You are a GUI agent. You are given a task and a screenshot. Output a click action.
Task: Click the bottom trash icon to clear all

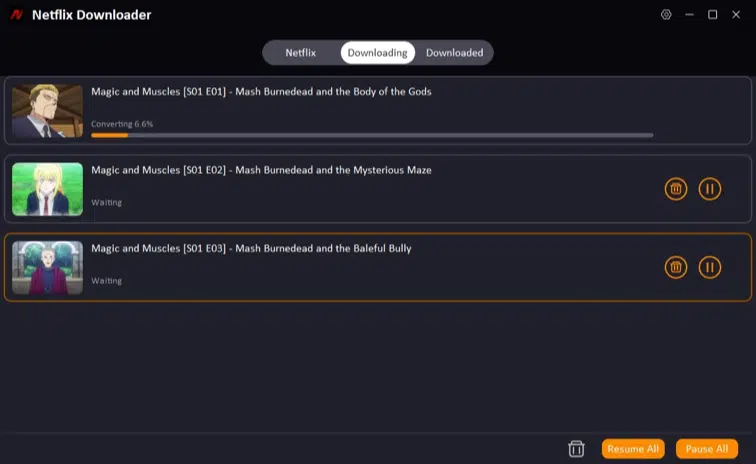point(576,449)
